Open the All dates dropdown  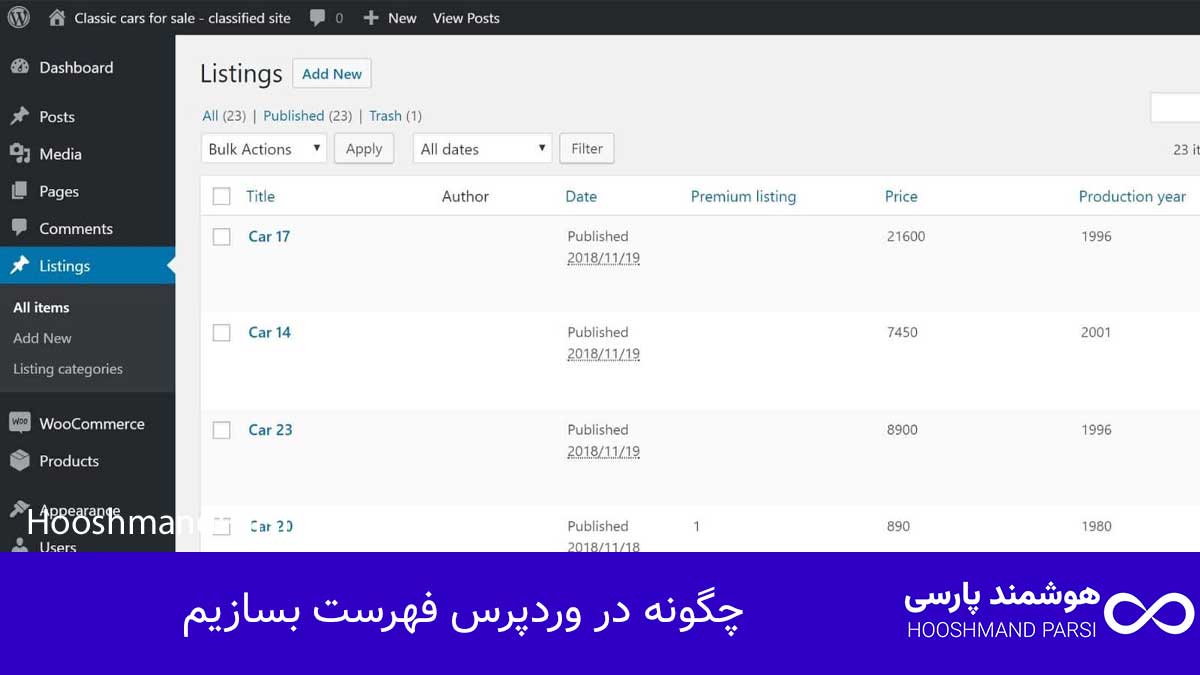click(x=482, y=148)
